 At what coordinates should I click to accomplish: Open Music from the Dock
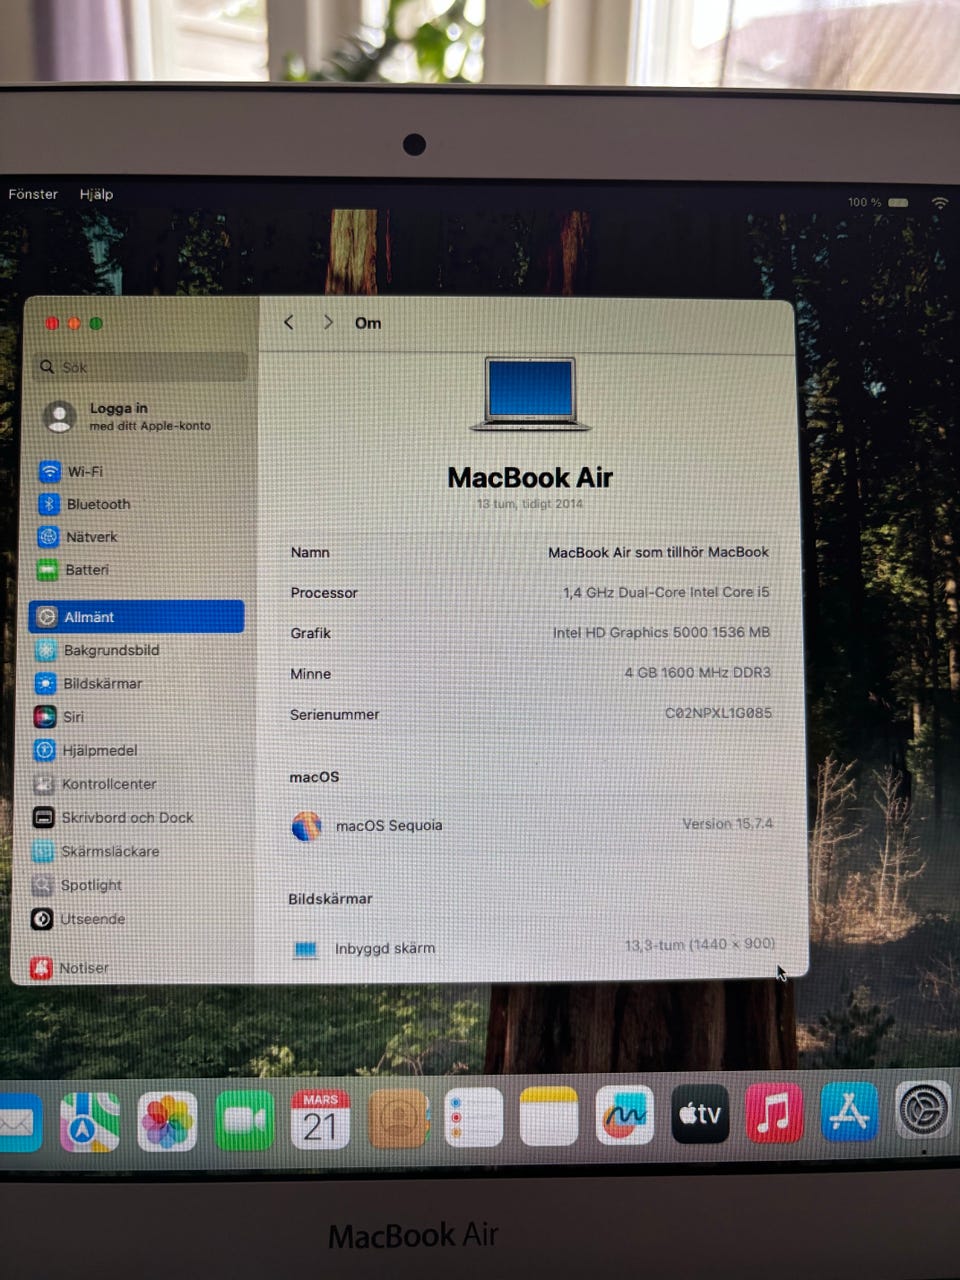pyautogui.click(x=774, y=1113)
